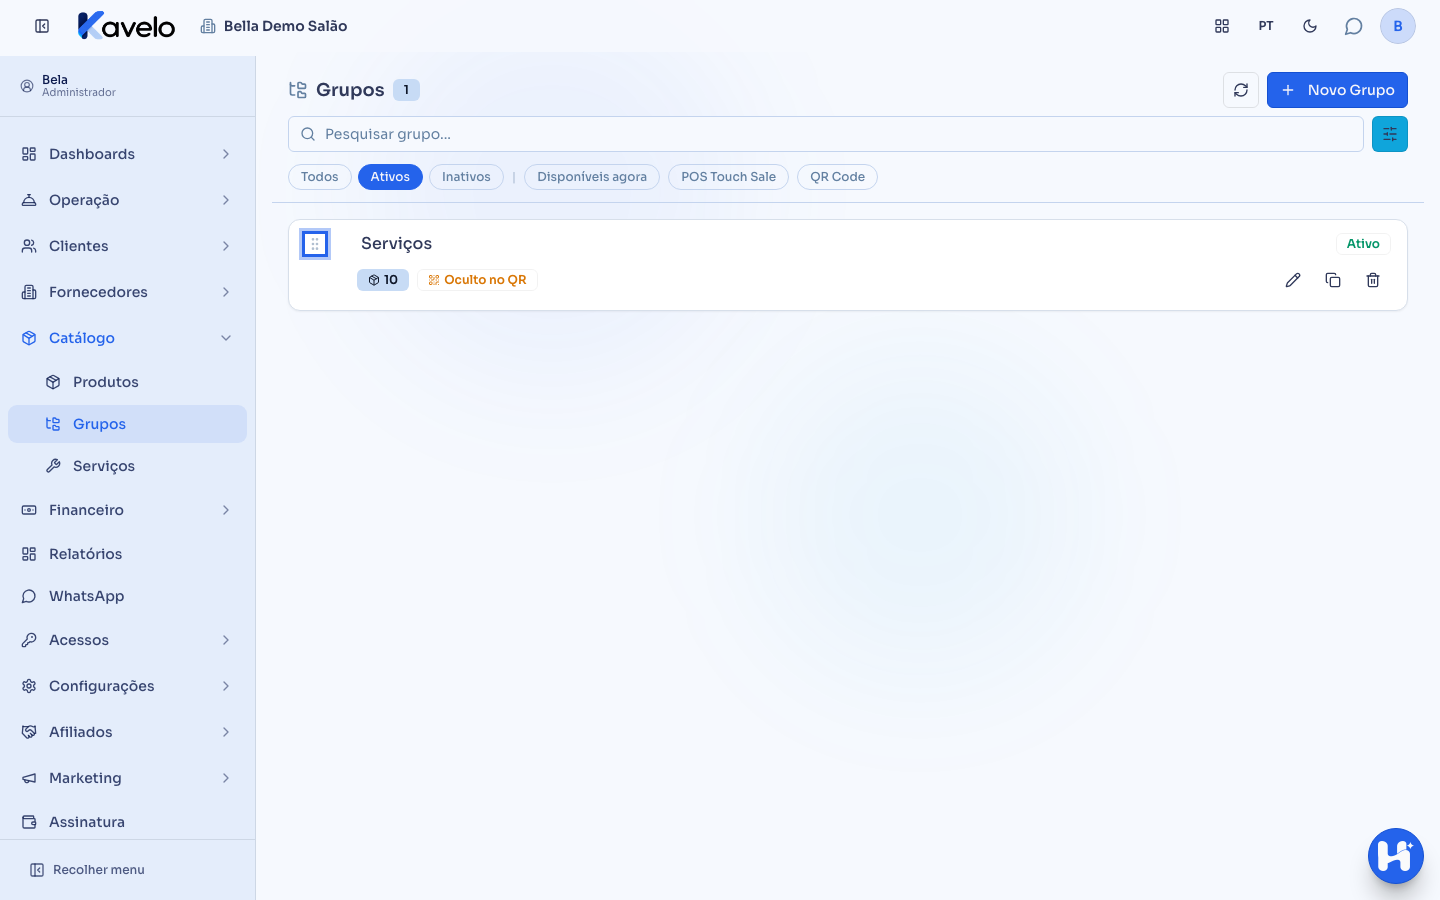This screenshot has width=1440, height=900.
Task: Open Relatórios in the sidebar
Action: (x=127, y=554)
